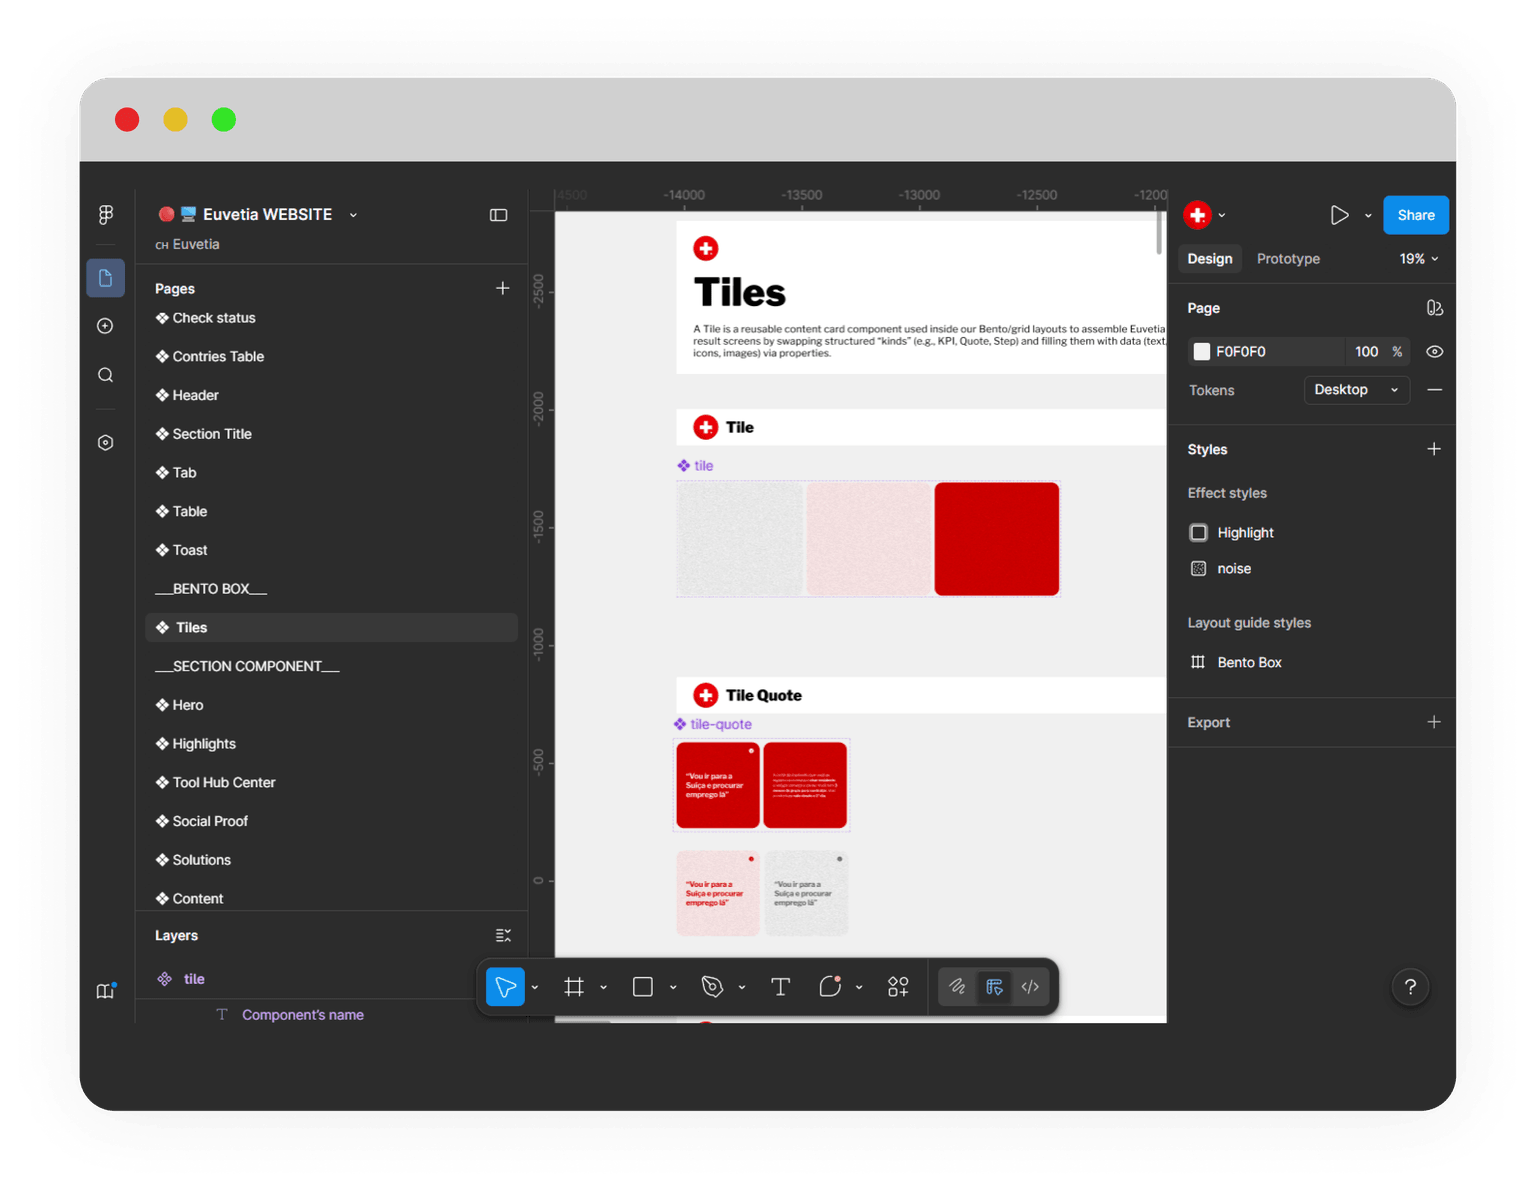This screenshot has width=1536, height=1192.
Task: Select the Text tool
Action: click(x=781, y=987)
